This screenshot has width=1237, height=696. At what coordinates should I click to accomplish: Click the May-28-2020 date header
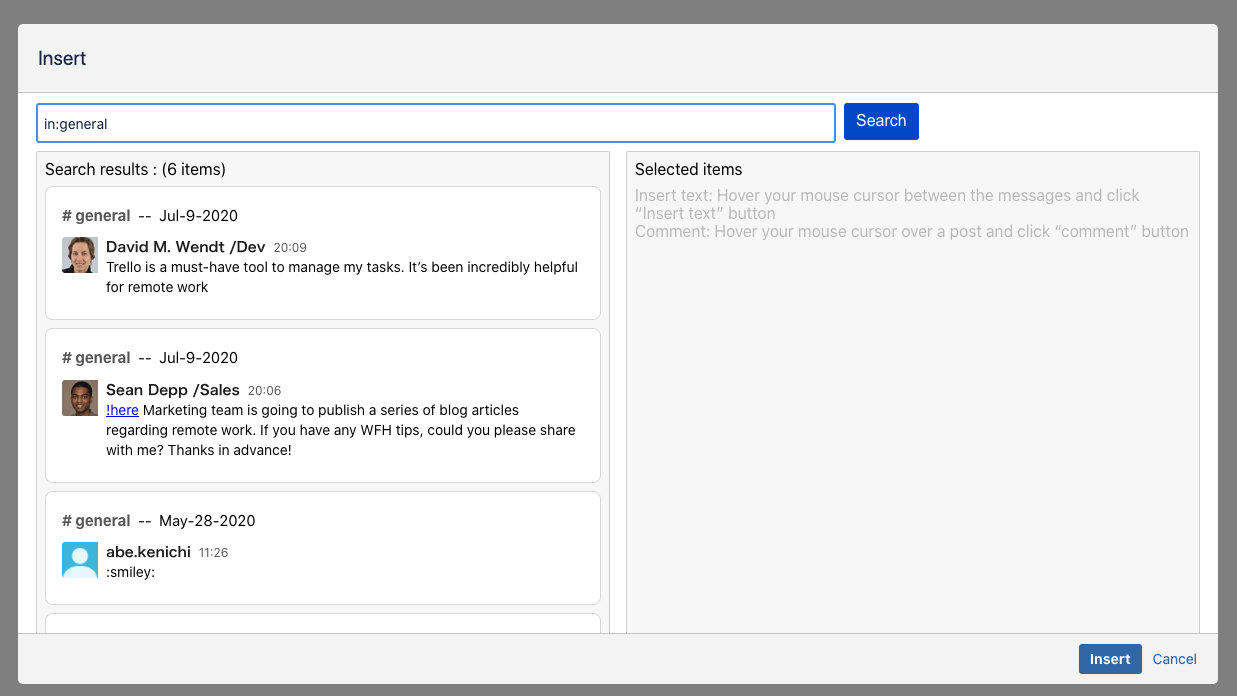tap(207, 521)
